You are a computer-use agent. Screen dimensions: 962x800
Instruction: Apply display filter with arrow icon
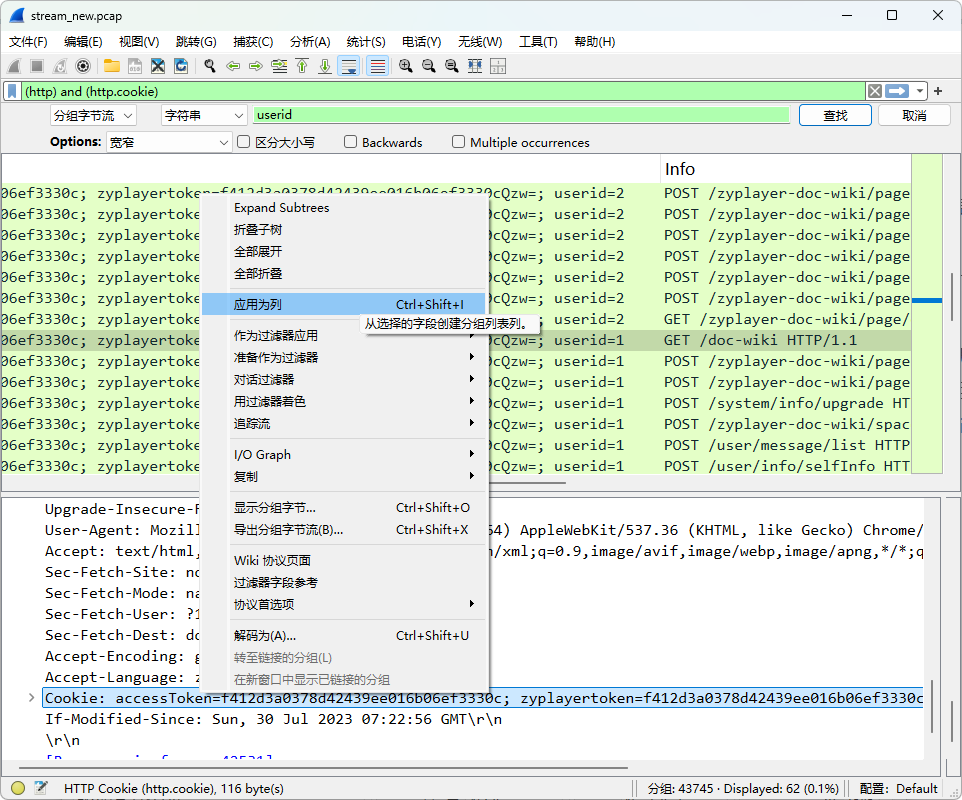[x=898, y=91]
